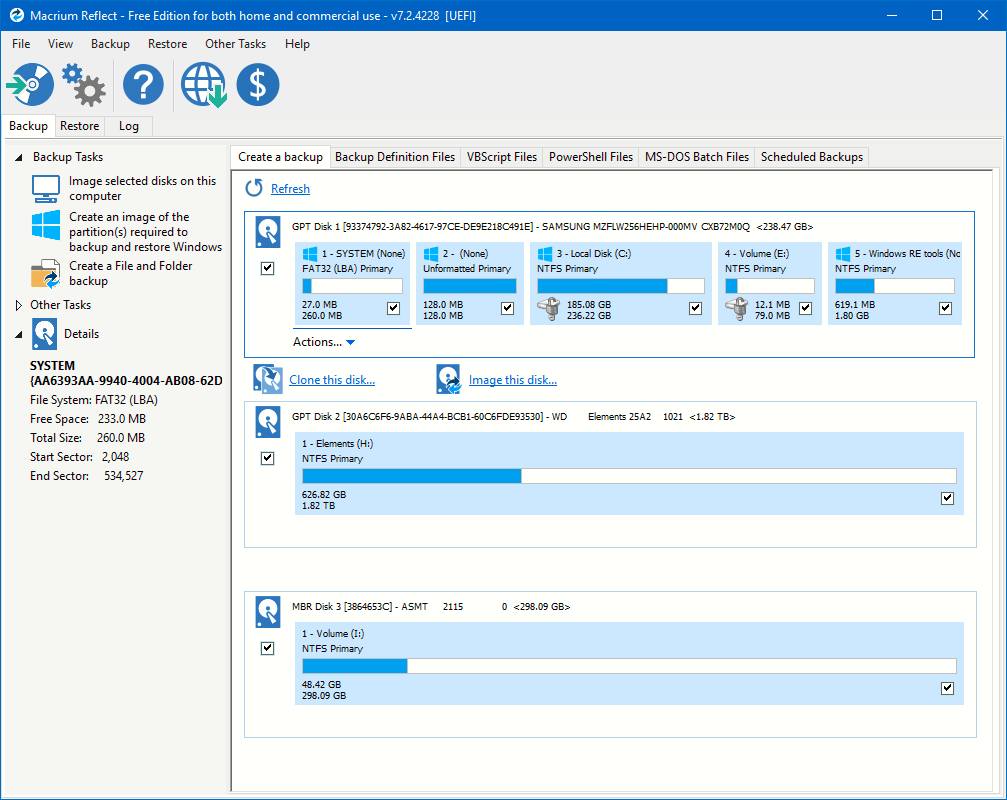This screenshot has width=1007, height=800.
Task: Click the monitor icon for imaging selected disks
Action: pos(46,189)
